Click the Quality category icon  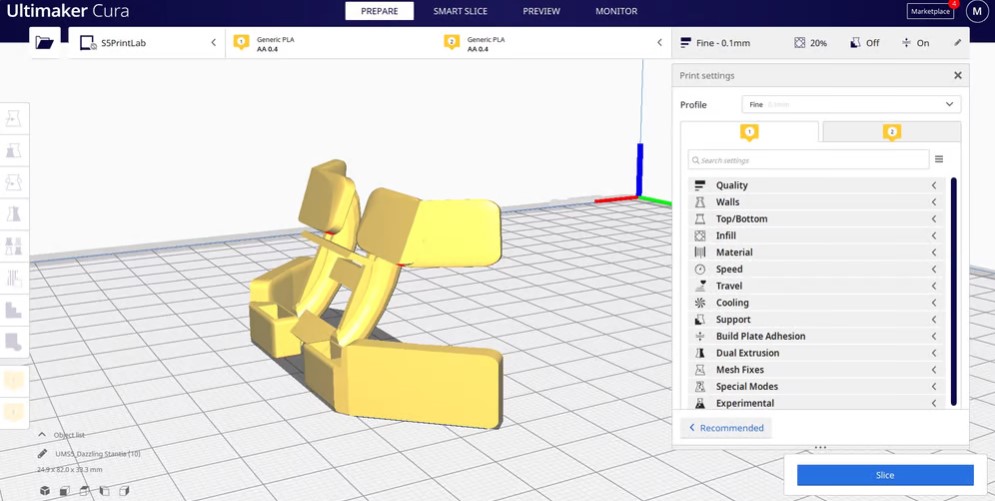pyautogui.click(x=700, y=185)
